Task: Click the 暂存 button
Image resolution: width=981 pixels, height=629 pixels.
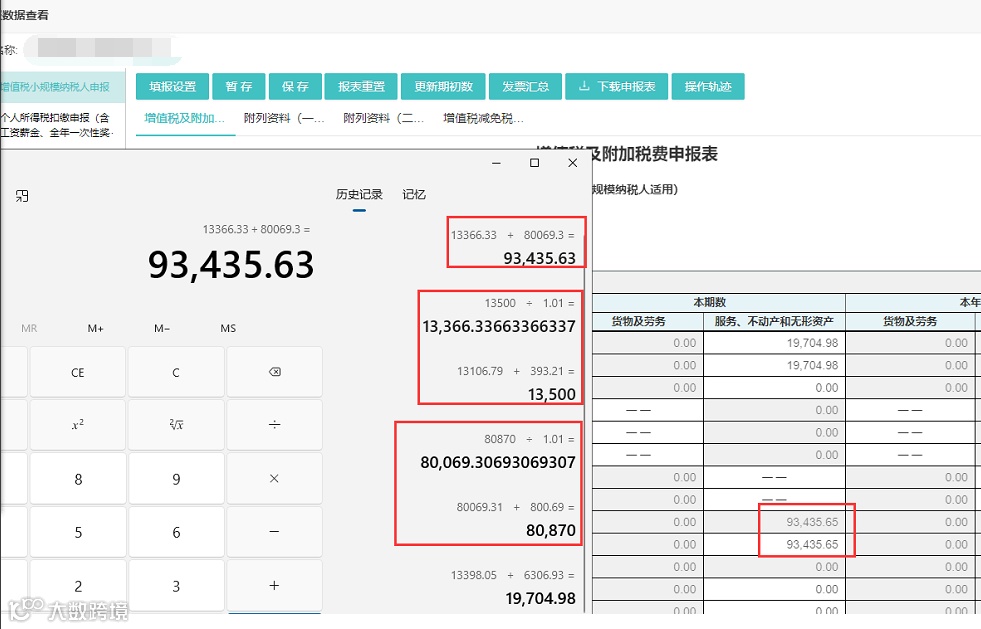Action: pos(239,86)
